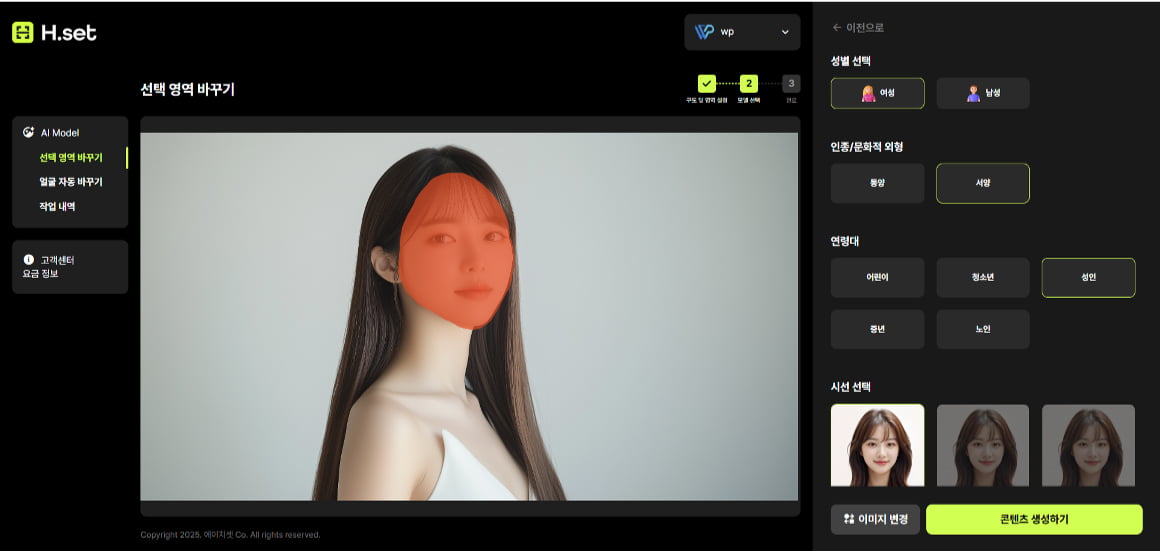Screen dimensions: 1160x551
Task: Select the 여성 female avatar option
Action: click(x=877, y=93)
